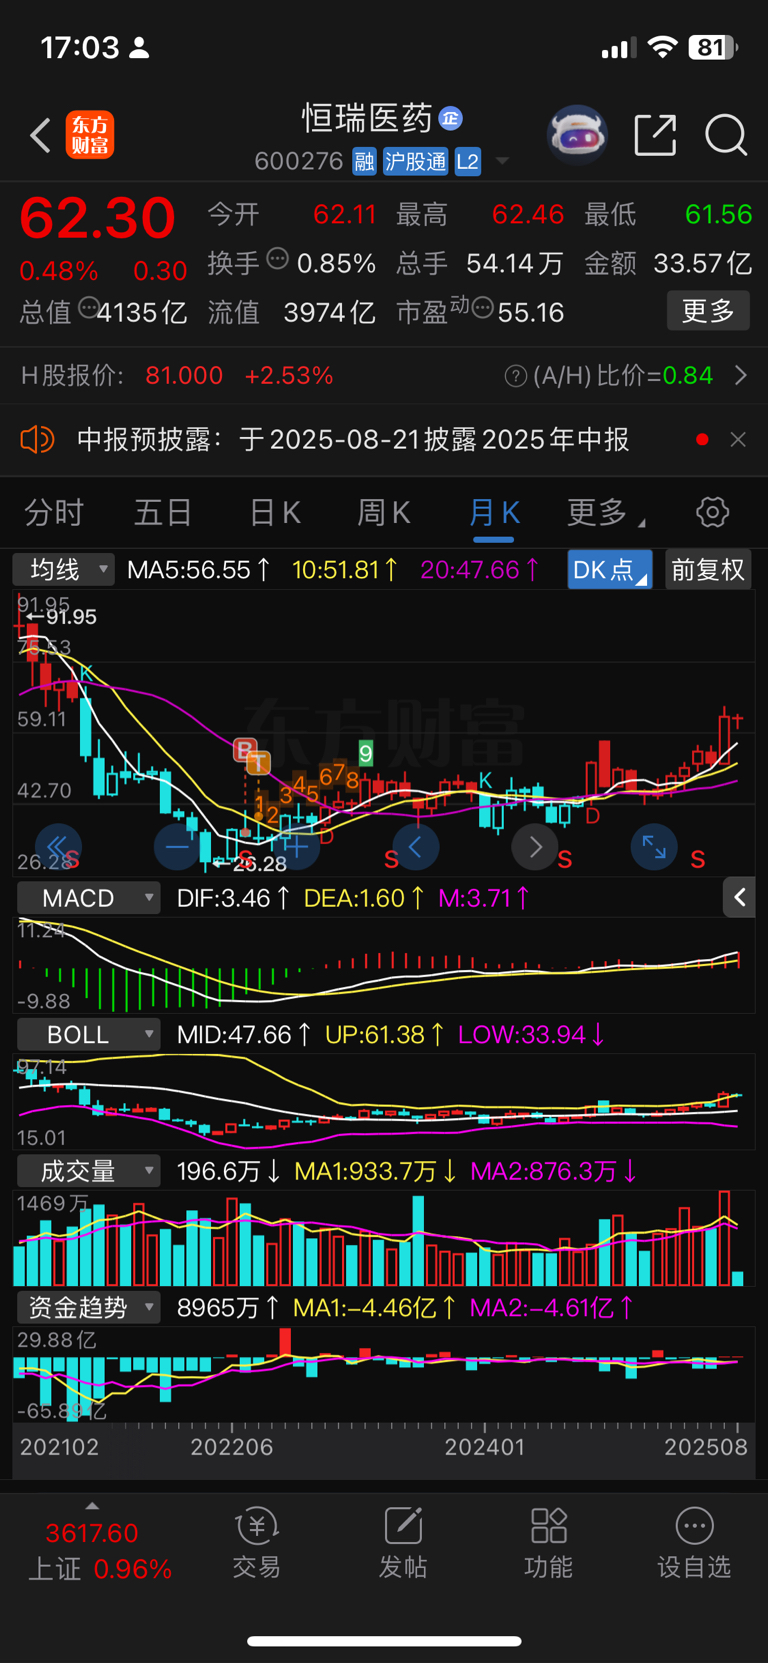Expand stock code dropdown triangle
This screenshot has height=1663, width=768.
502,161
